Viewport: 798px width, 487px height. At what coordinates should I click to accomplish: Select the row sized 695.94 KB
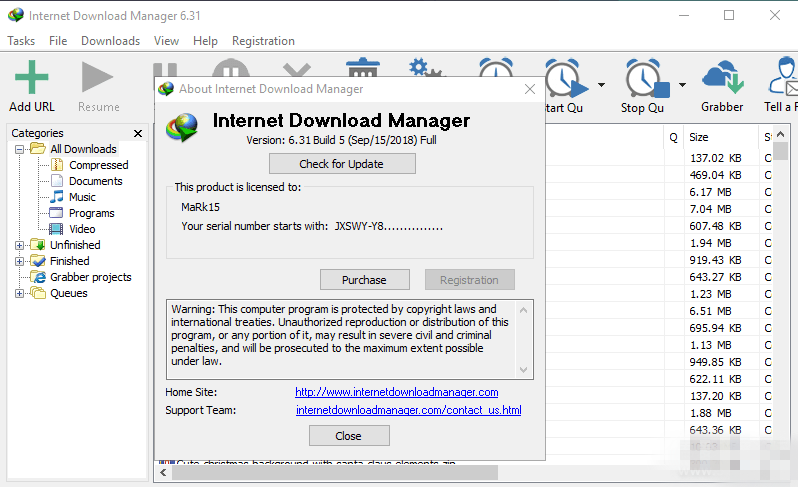pyautogui.click(x=715, y=328)
